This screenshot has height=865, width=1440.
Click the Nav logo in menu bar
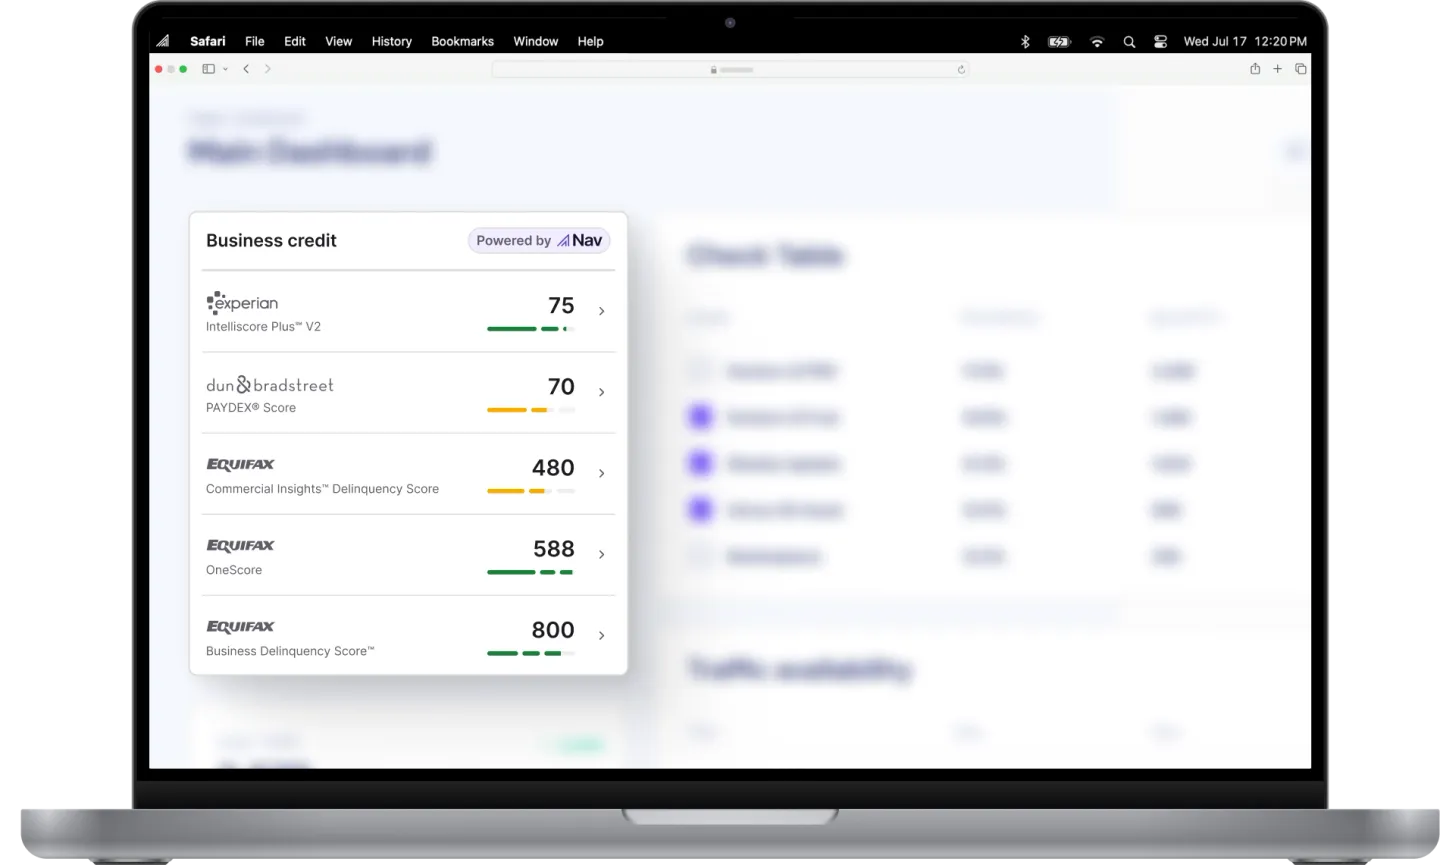163,41
